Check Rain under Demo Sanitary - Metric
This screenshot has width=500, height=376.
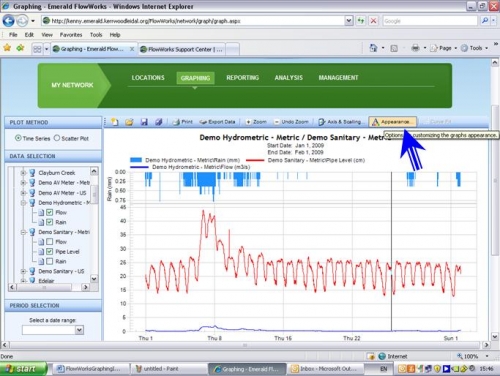pyautogui.click(x=49, y=261)
